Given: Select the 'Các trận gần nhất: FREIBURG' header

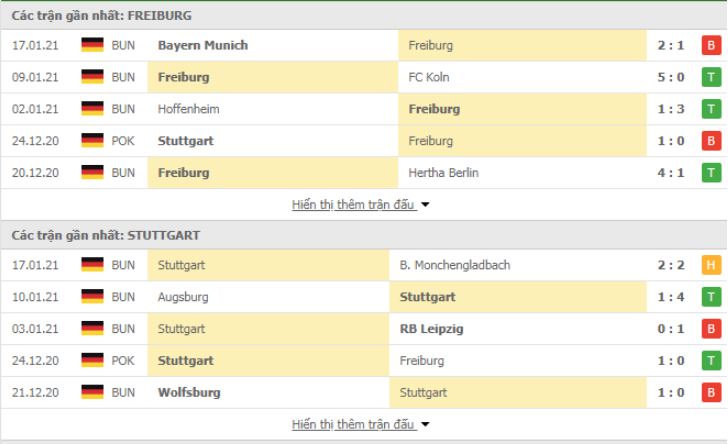Looking at the screenshot, I should (102, 16).
